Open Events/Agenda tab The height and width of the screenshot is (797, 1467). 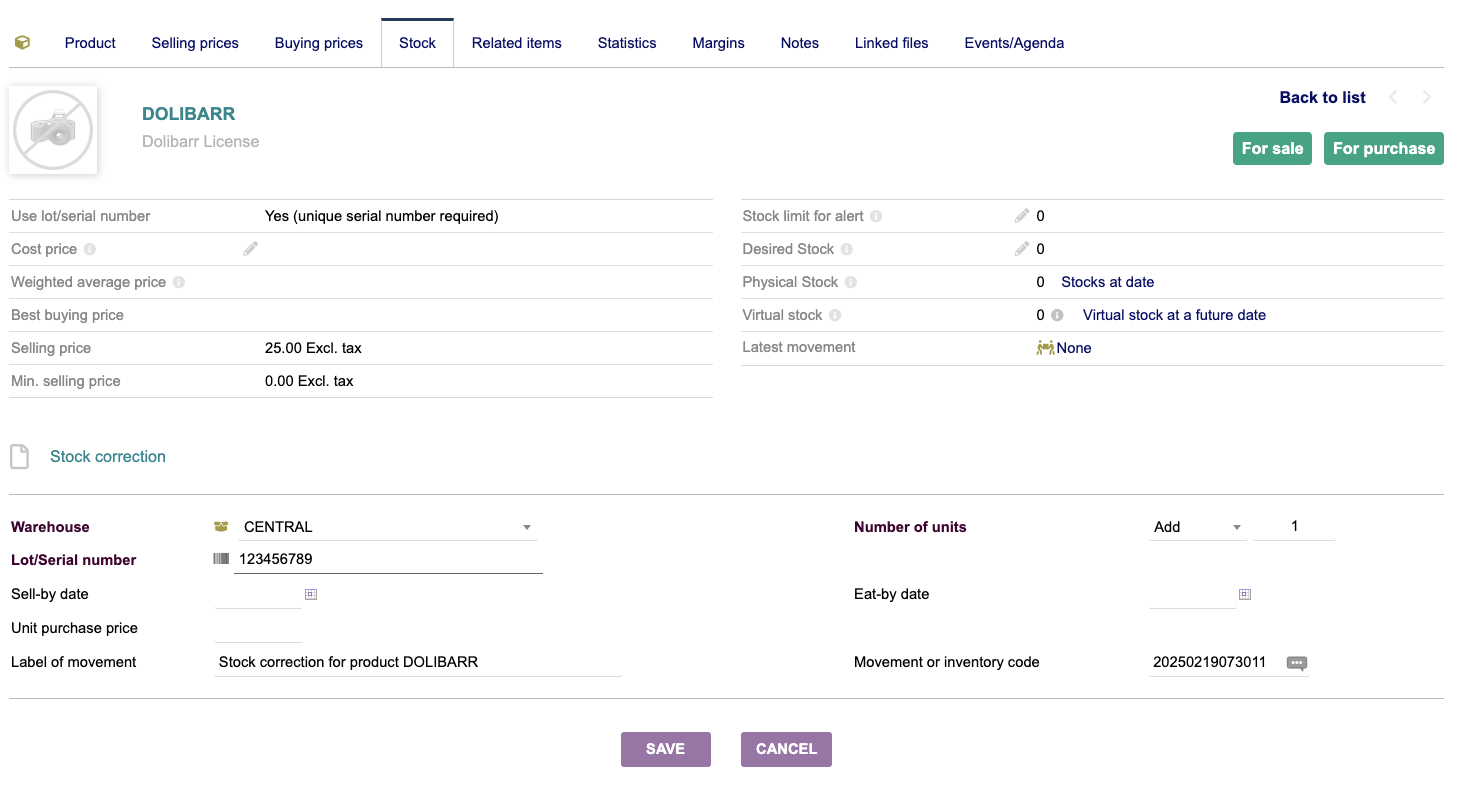1014,43
